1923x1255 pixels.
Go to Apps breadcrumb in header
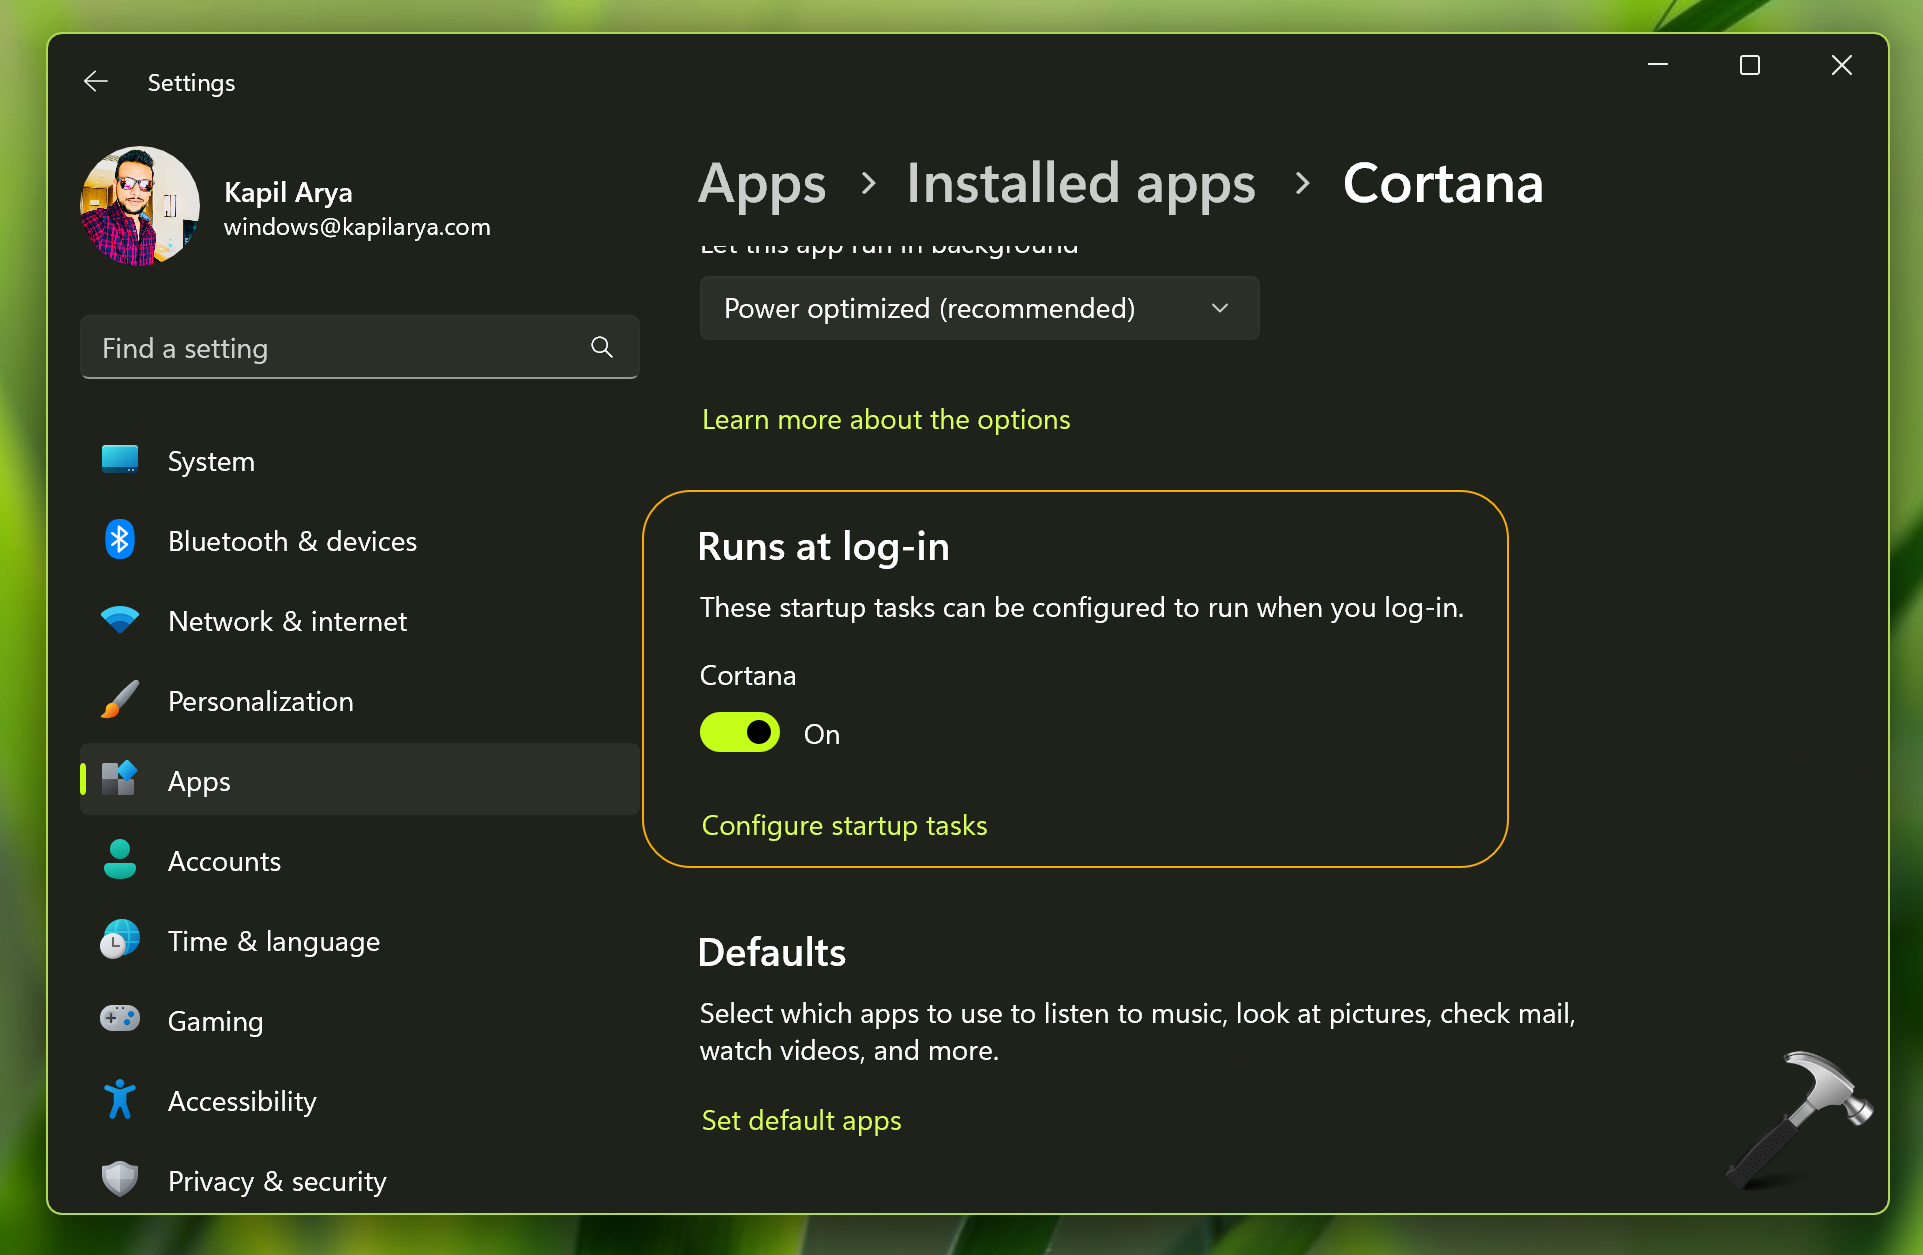click(x=762, y=184)
